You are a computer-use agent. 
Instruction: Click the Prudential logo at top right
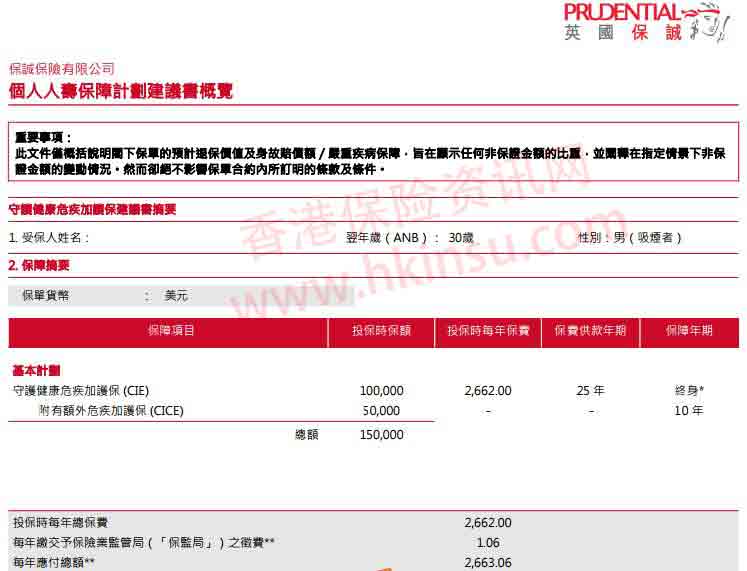pyautogui.click(x=646, y=22)
